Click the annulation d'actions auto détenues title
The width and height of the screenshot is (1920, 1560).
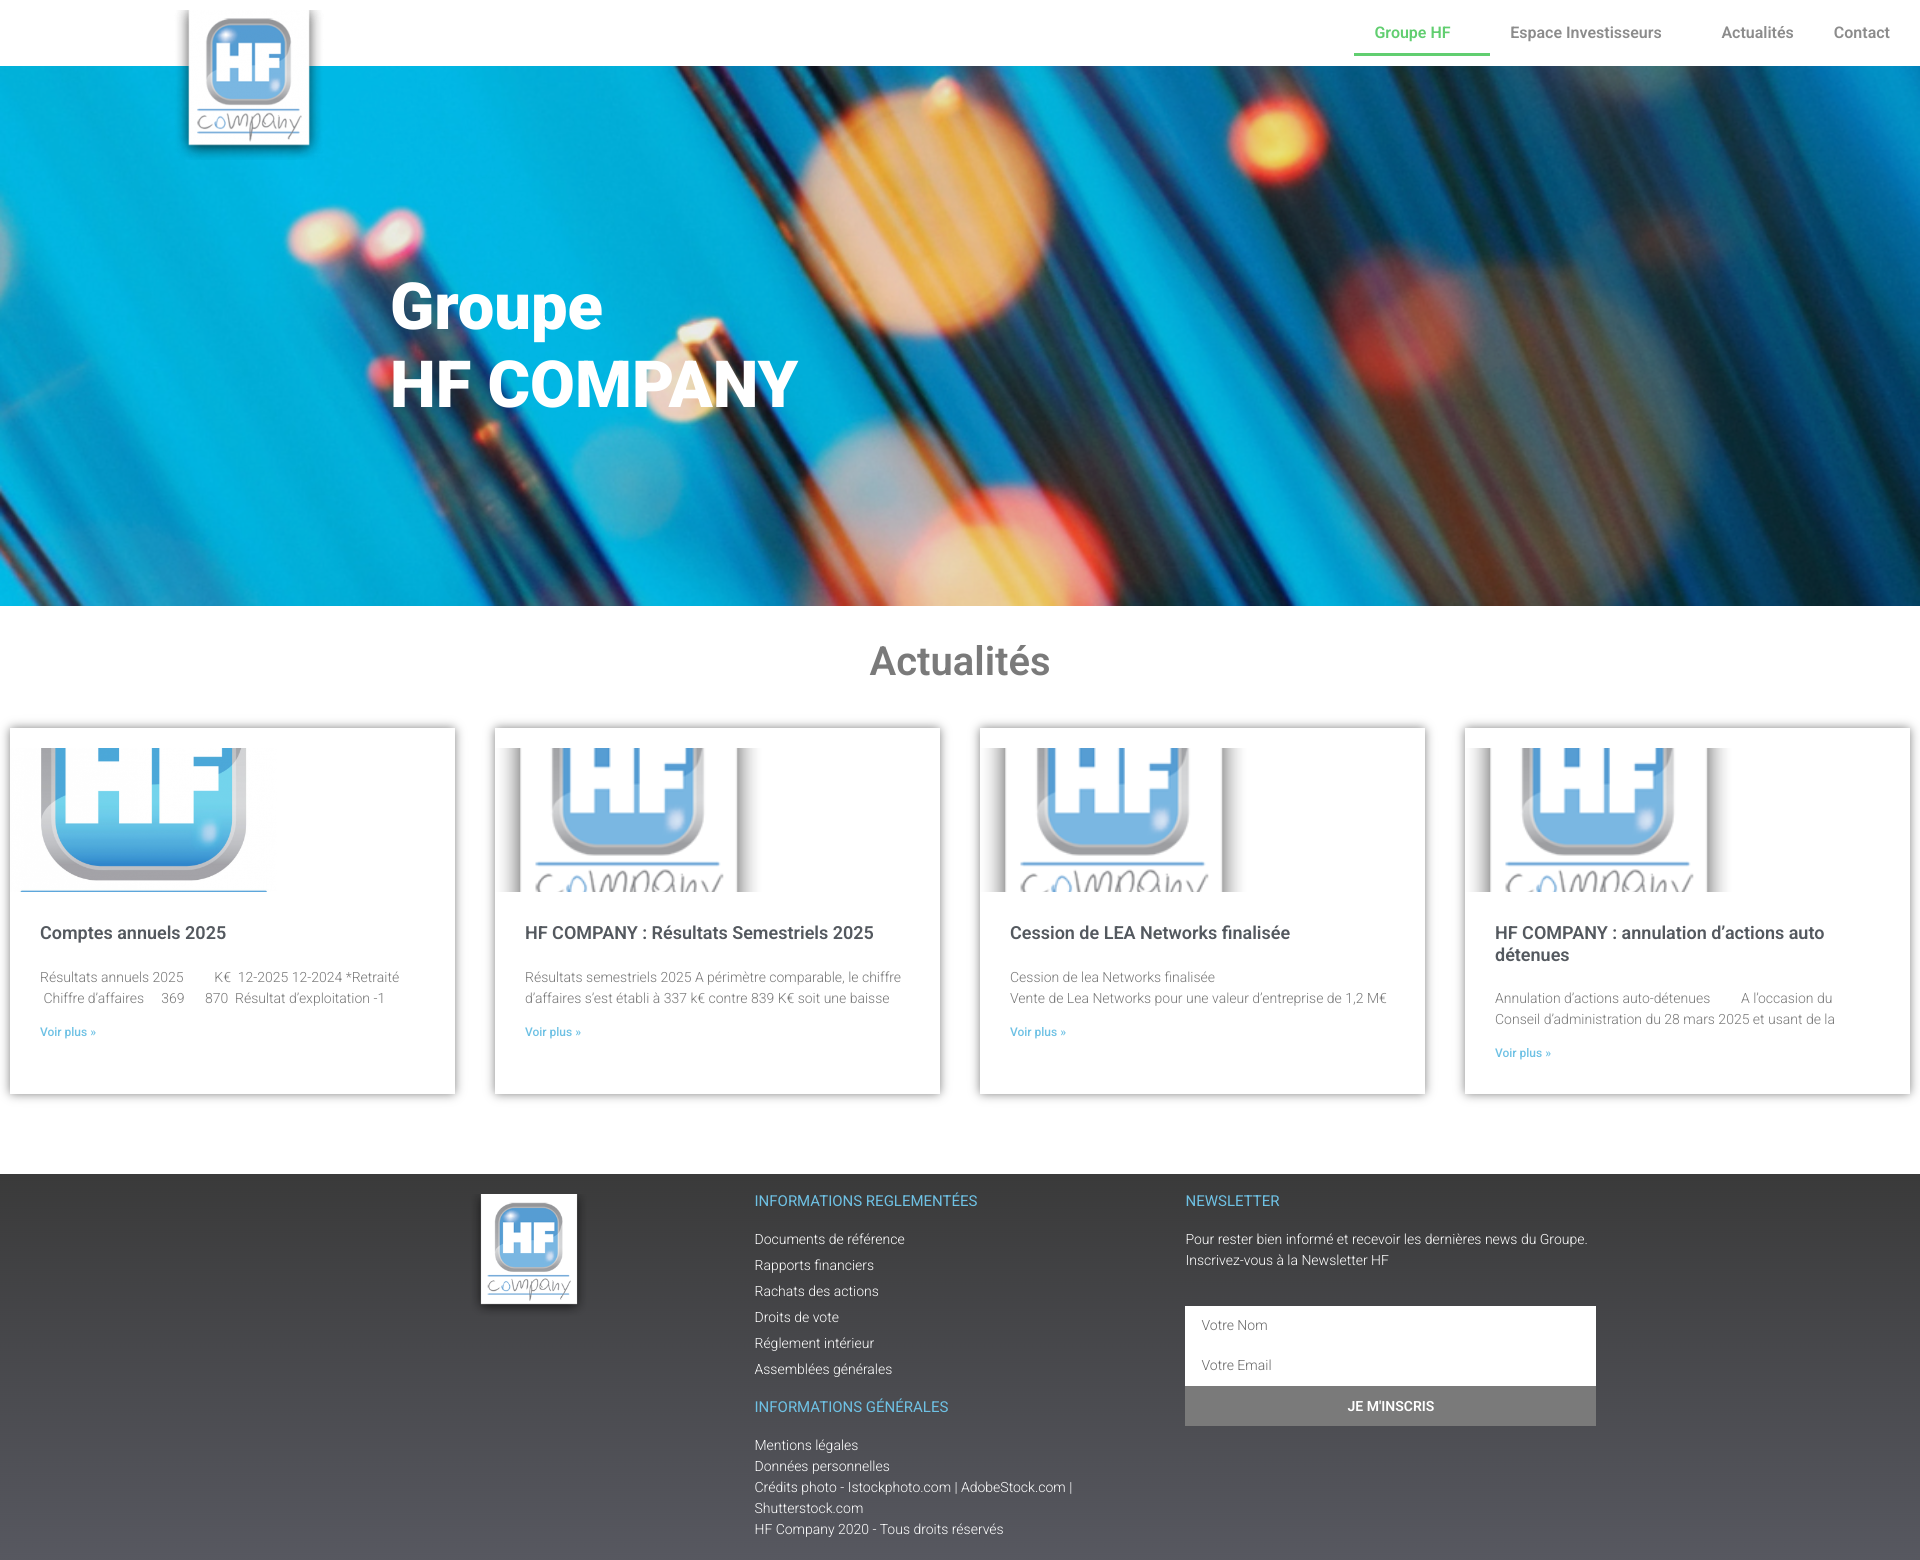click(1659, 944)
